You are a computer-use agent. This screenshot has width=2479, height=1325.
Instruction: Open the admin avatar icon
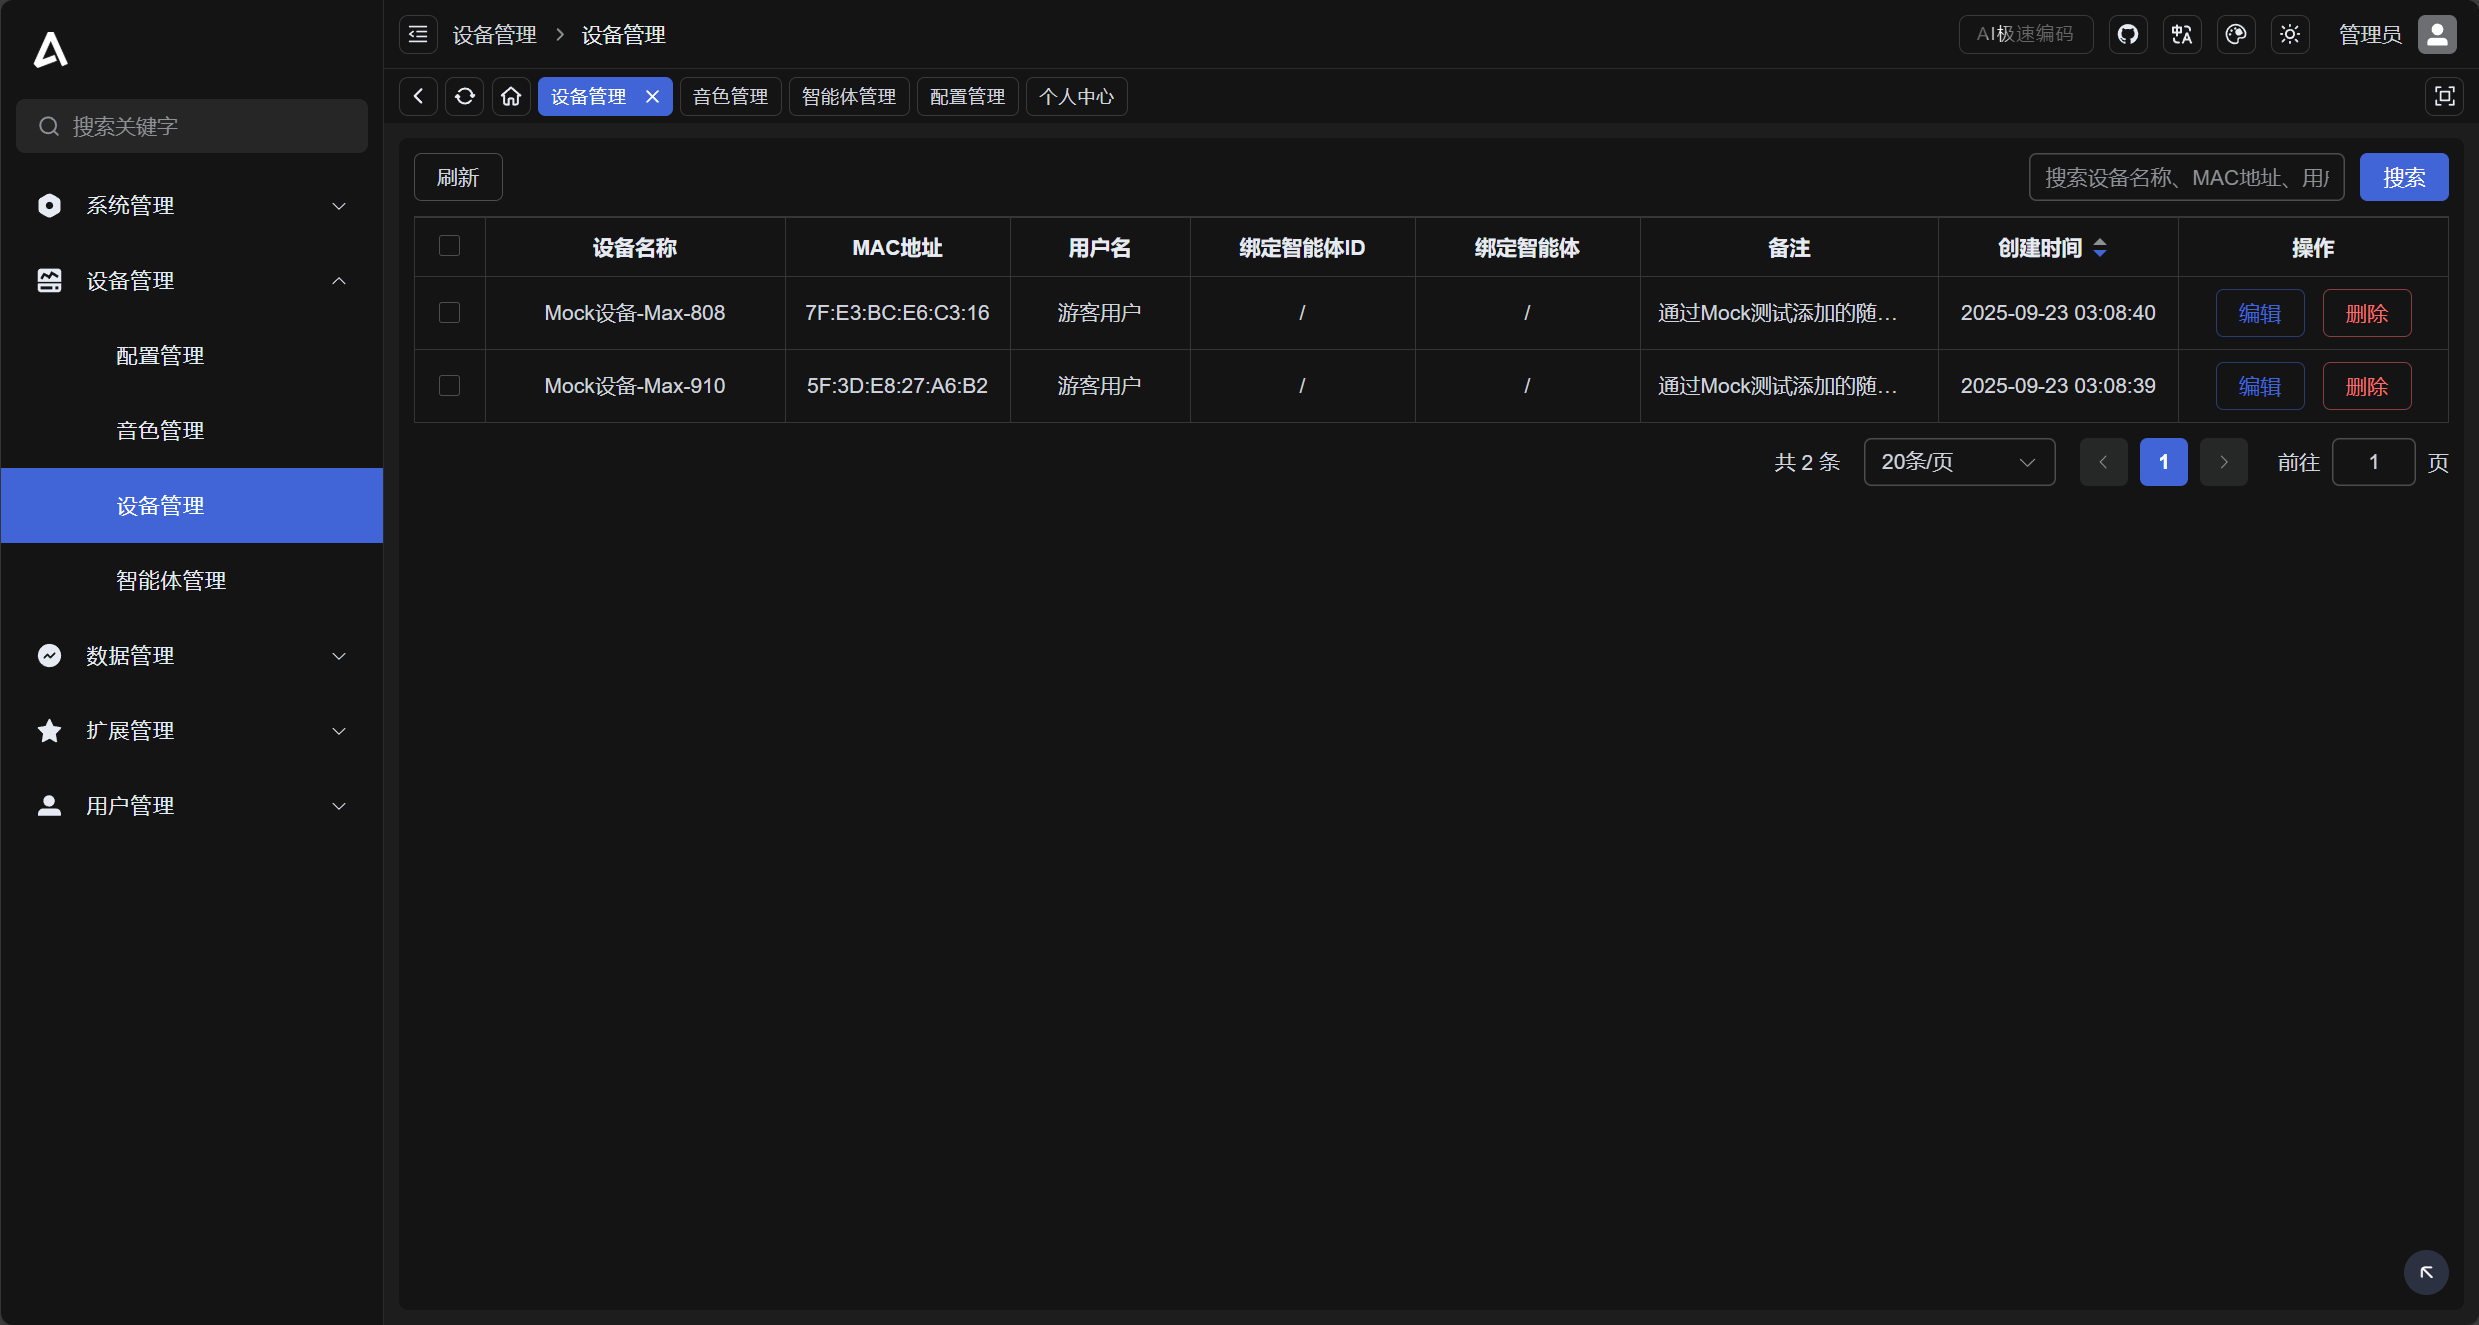(2437, 34)
